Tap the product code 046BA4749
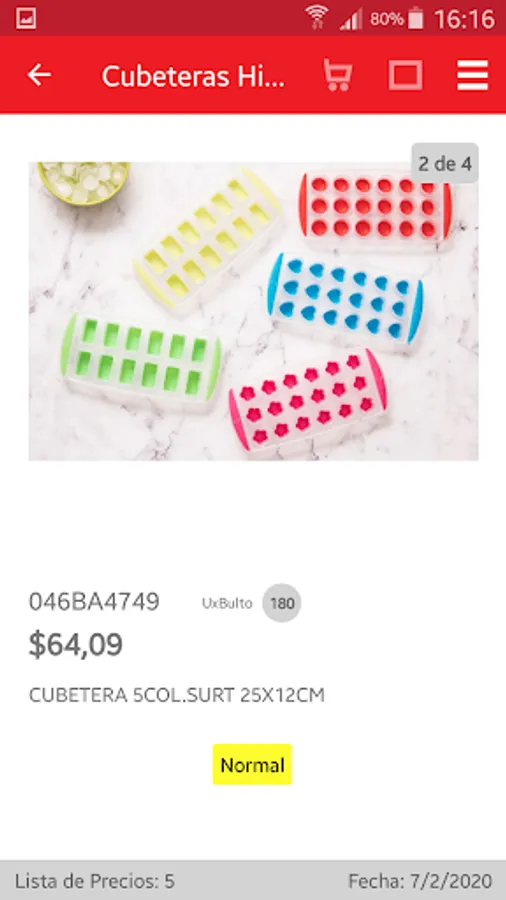This screenshot has height=900, width=506. (94, 602)
